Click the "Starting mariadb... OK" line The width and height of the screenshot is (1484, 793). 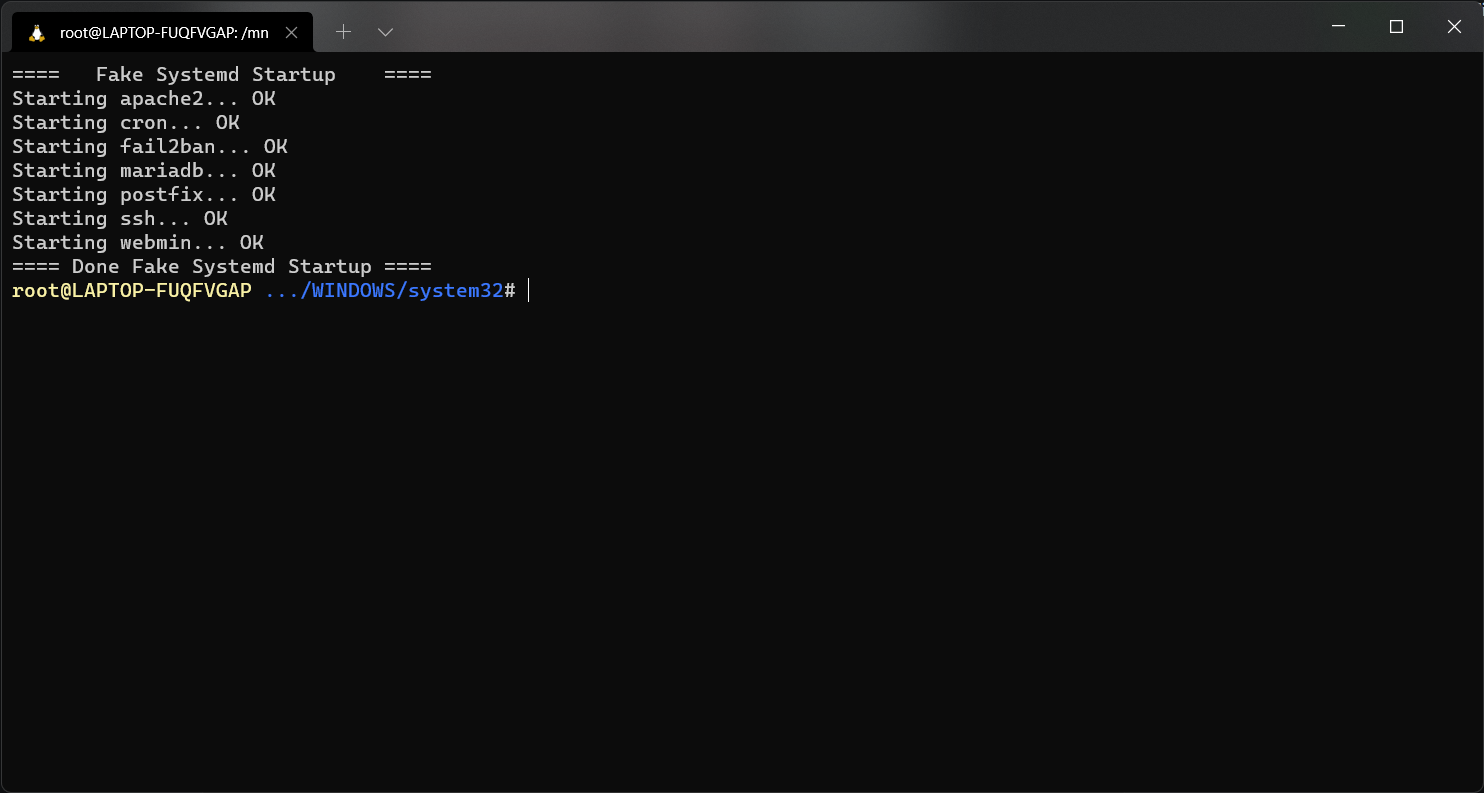pos(143,171)
